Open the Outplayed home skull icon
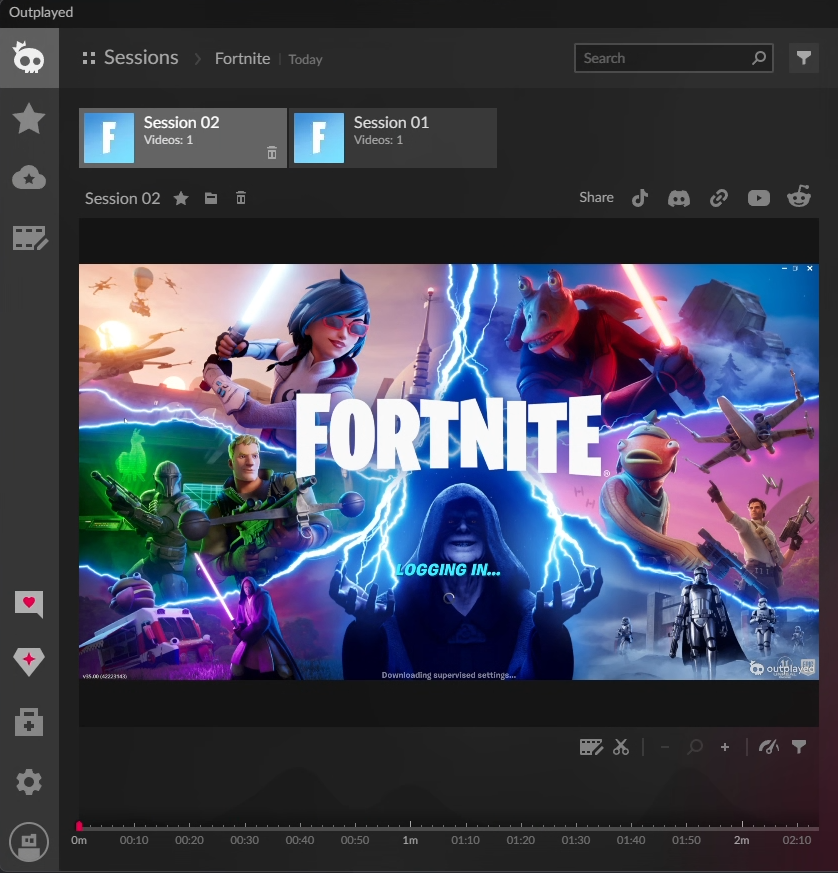This screenshot has height=873, width=838. 29,58
